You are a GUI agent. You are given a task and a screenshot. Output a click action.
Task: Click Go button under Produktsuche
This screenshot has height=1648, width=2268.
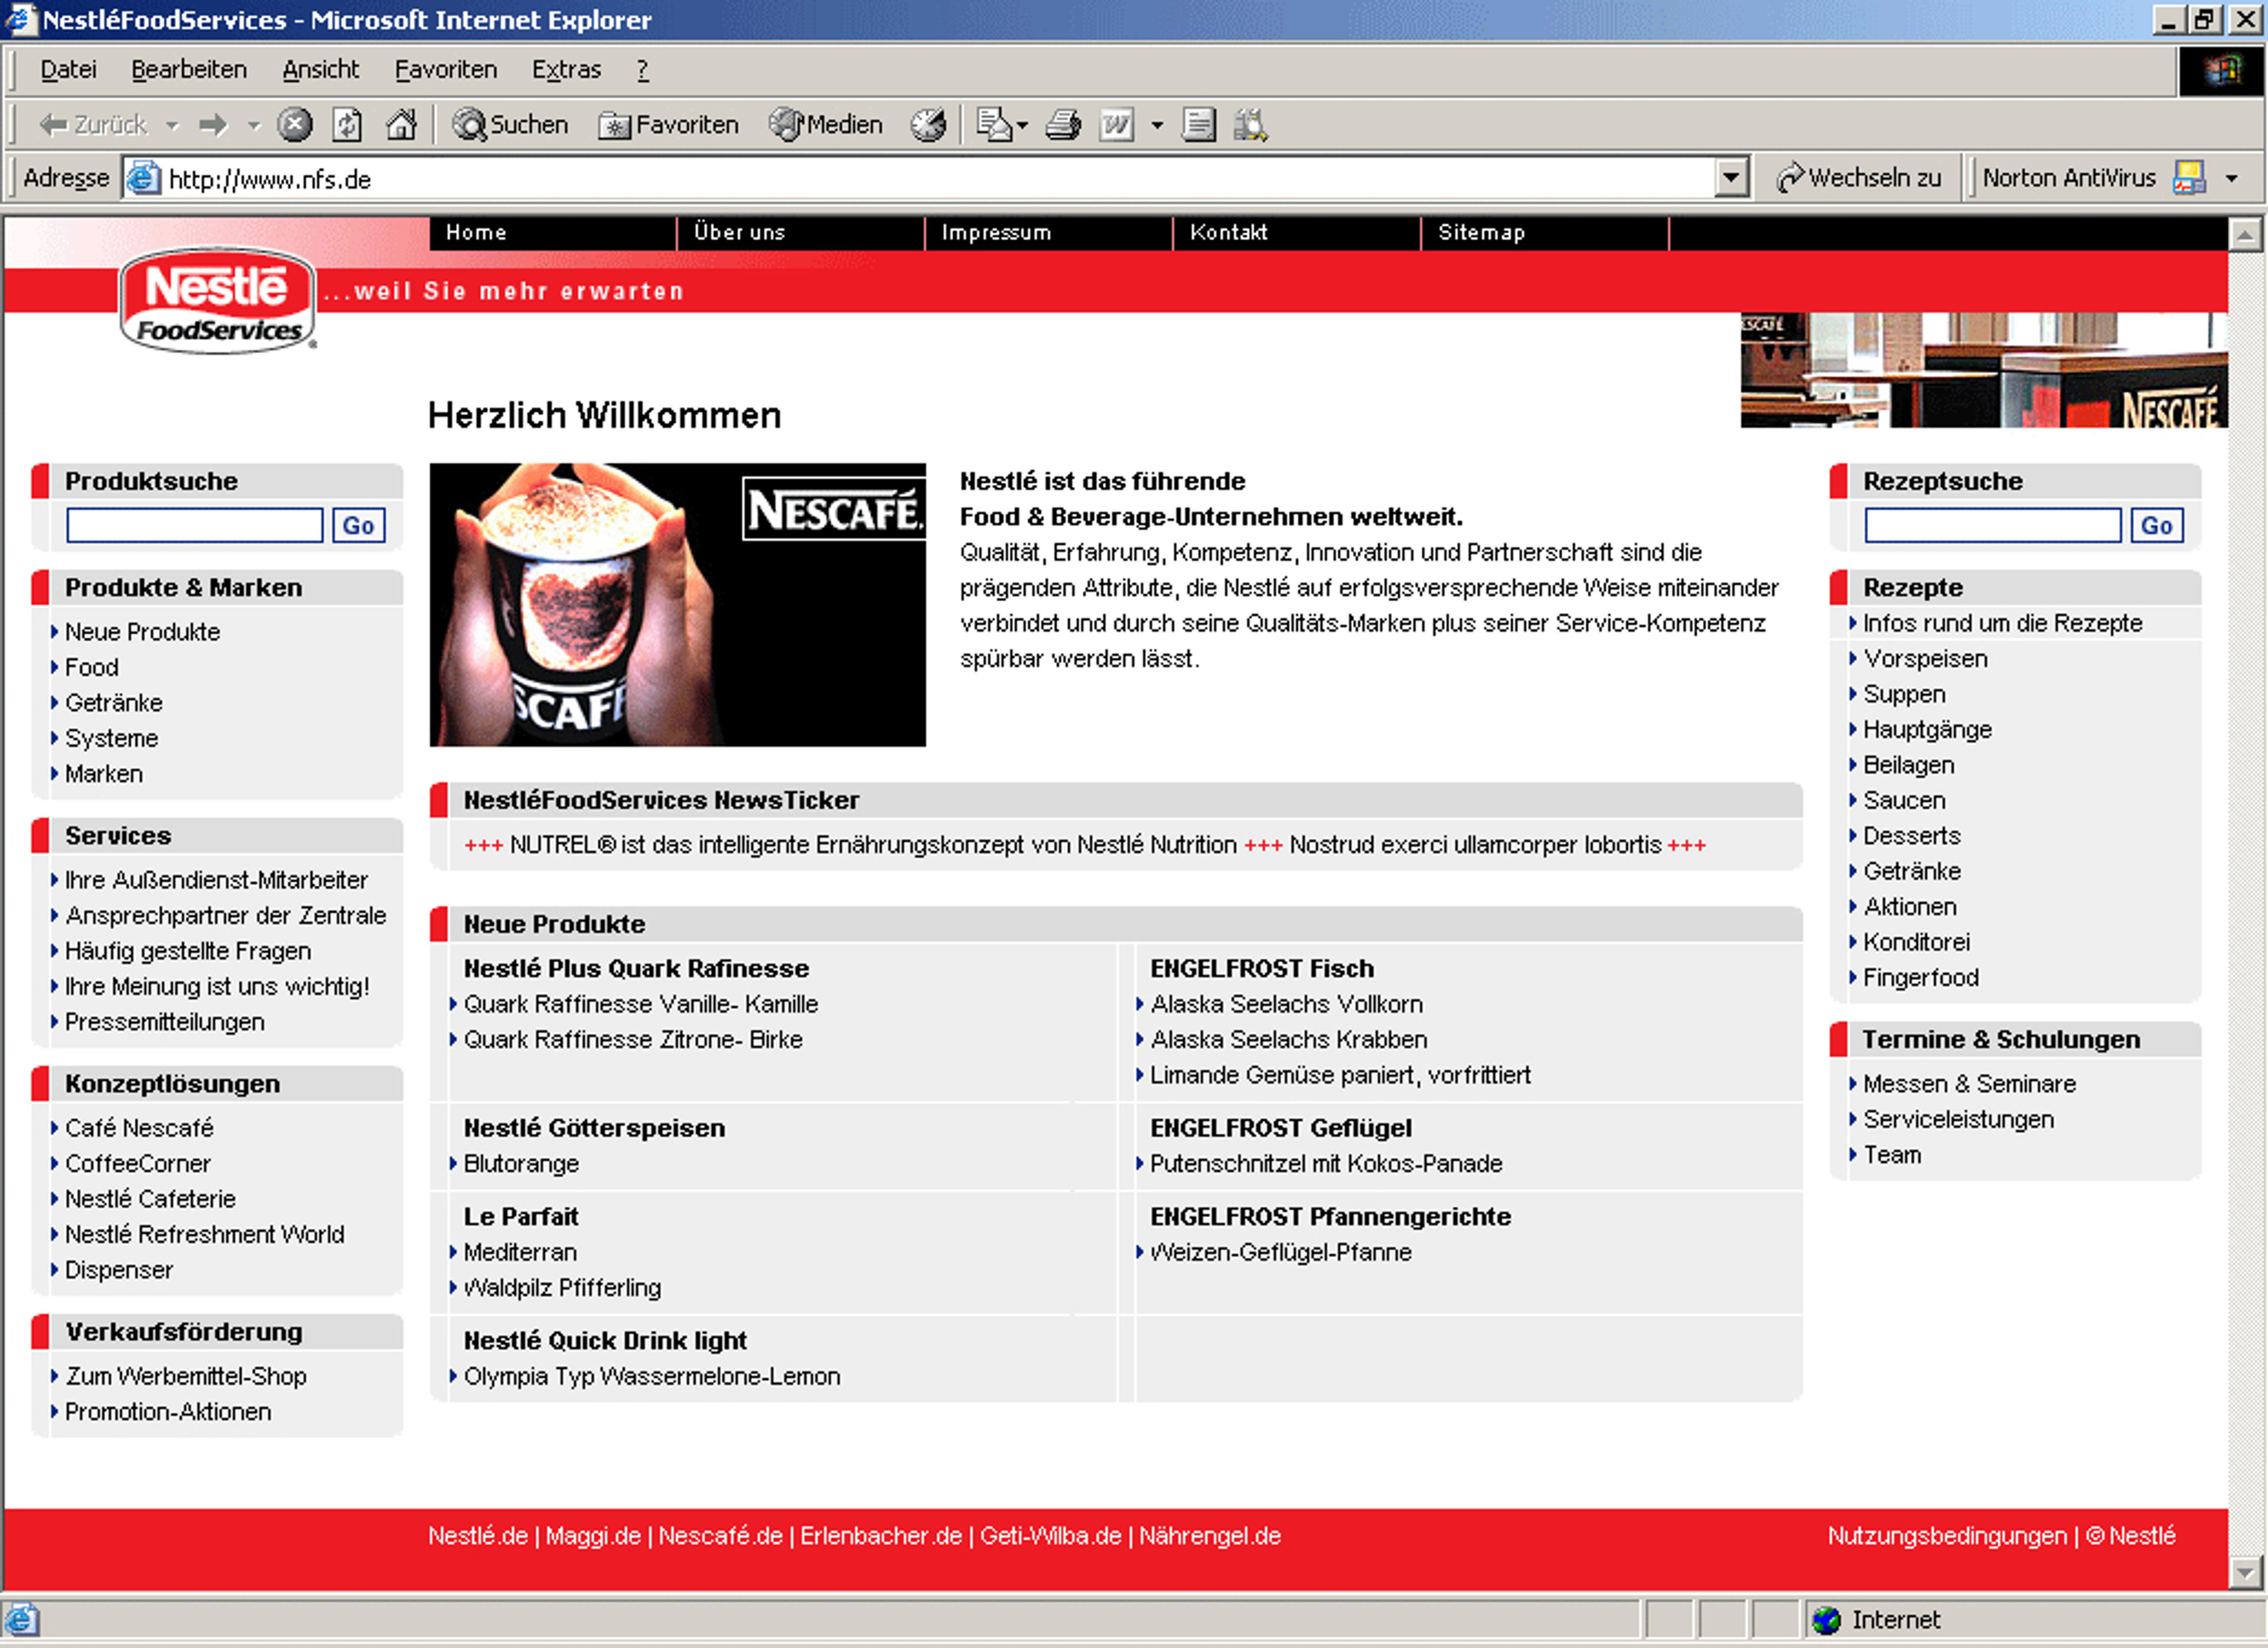click(x=358, y=525)
